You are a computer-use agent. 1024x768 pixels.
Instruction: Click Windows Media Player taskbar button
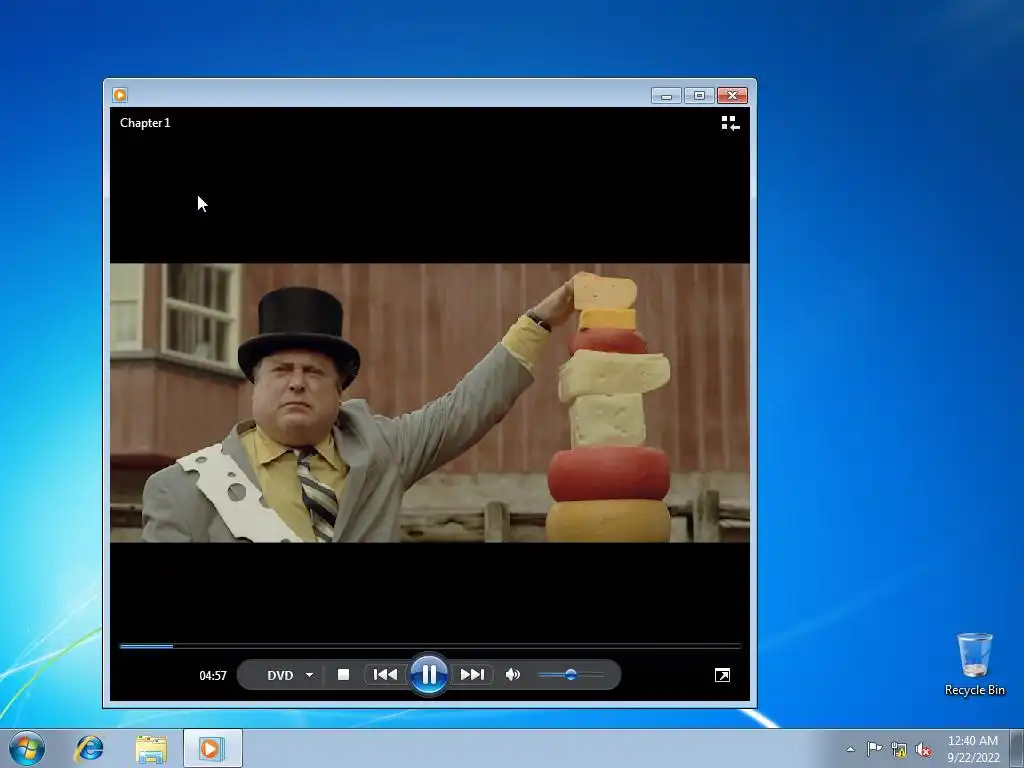pos(212,748)
